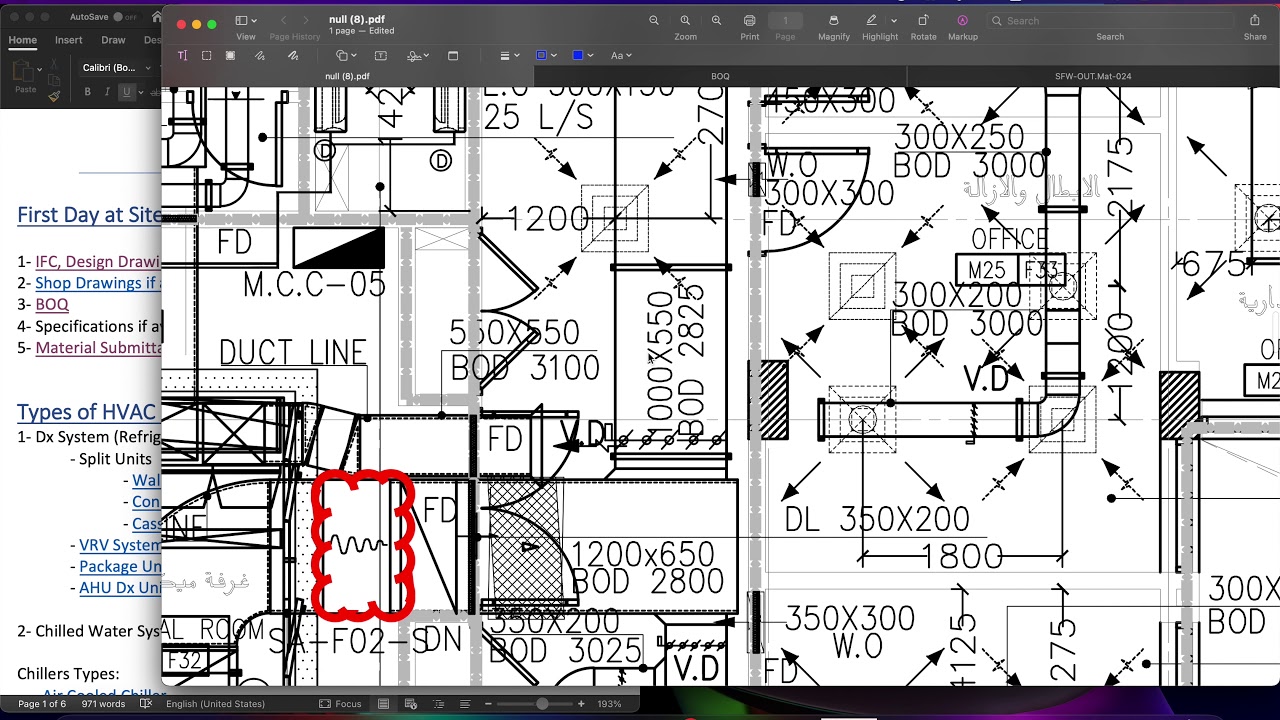Click the Word zoom slider handle
The width and height of the screenshot is (1280, 720).
542,704
